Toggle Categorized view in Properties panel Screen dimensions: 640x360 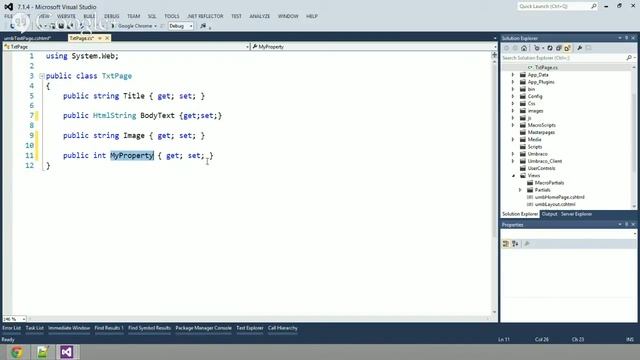point(506,244)
